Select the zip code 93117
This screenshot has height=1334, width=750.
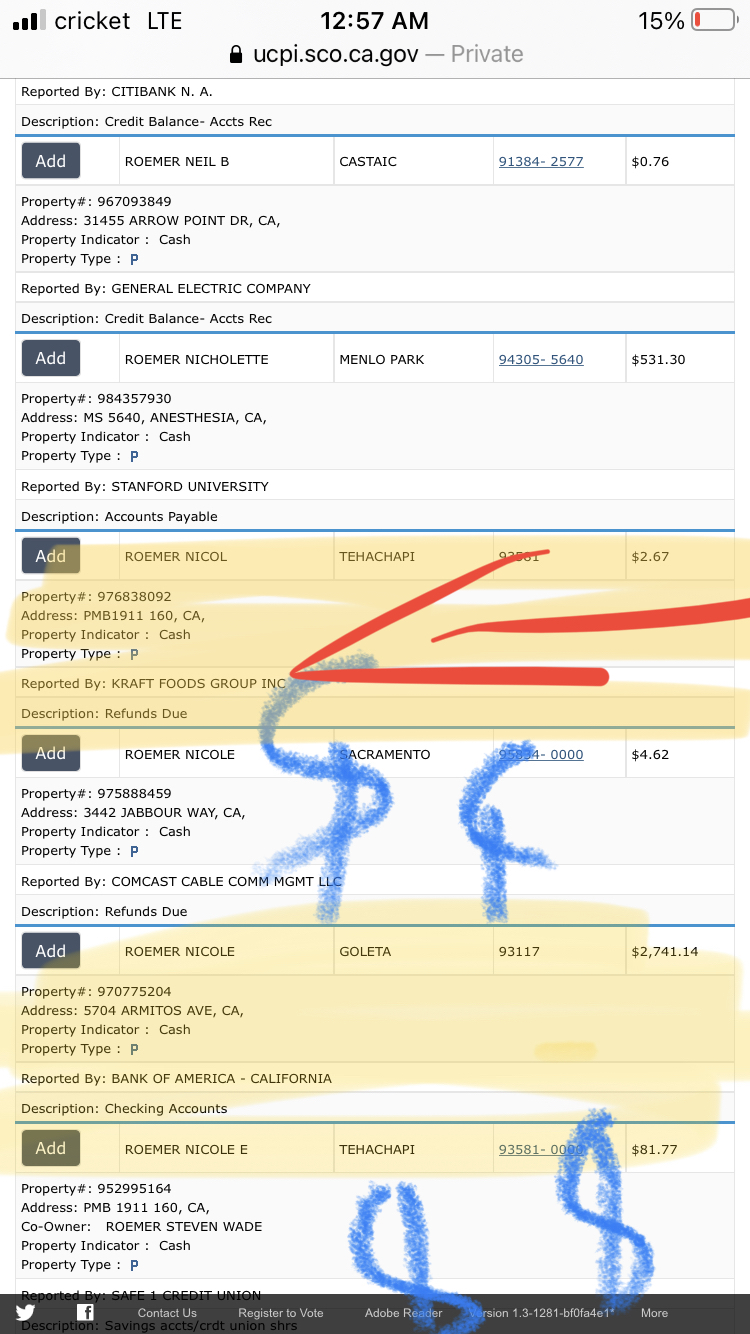click(x=519, y=952)
